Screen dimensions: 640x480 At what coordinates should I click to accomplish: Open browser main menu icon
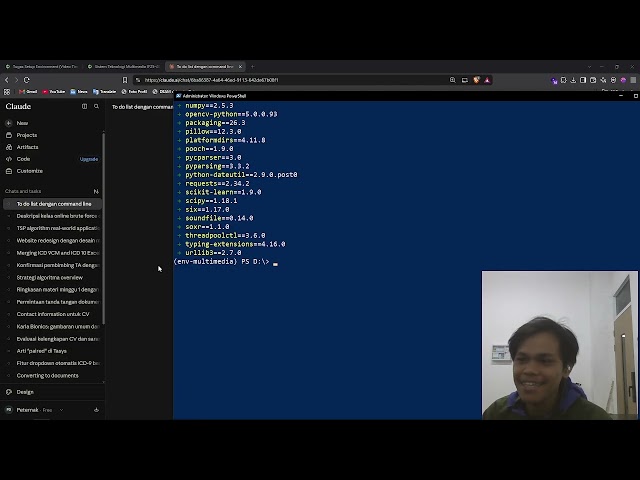tap(633, 80)
